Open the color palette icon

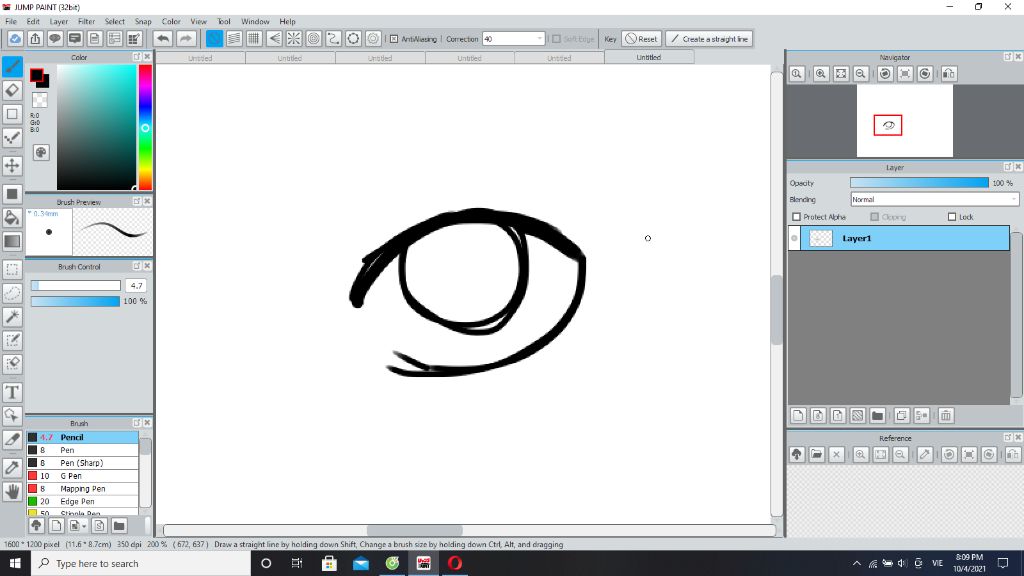(x=41, y=152)
